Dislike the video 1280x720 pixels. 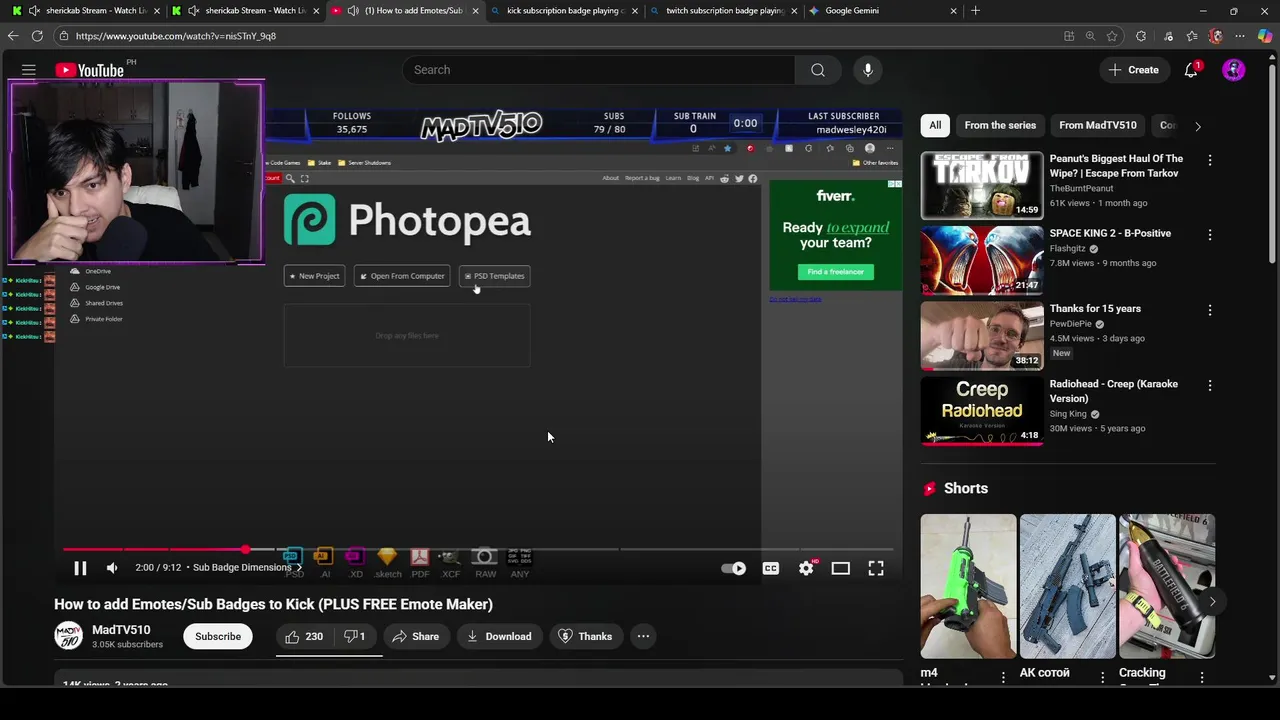(354, 636)
